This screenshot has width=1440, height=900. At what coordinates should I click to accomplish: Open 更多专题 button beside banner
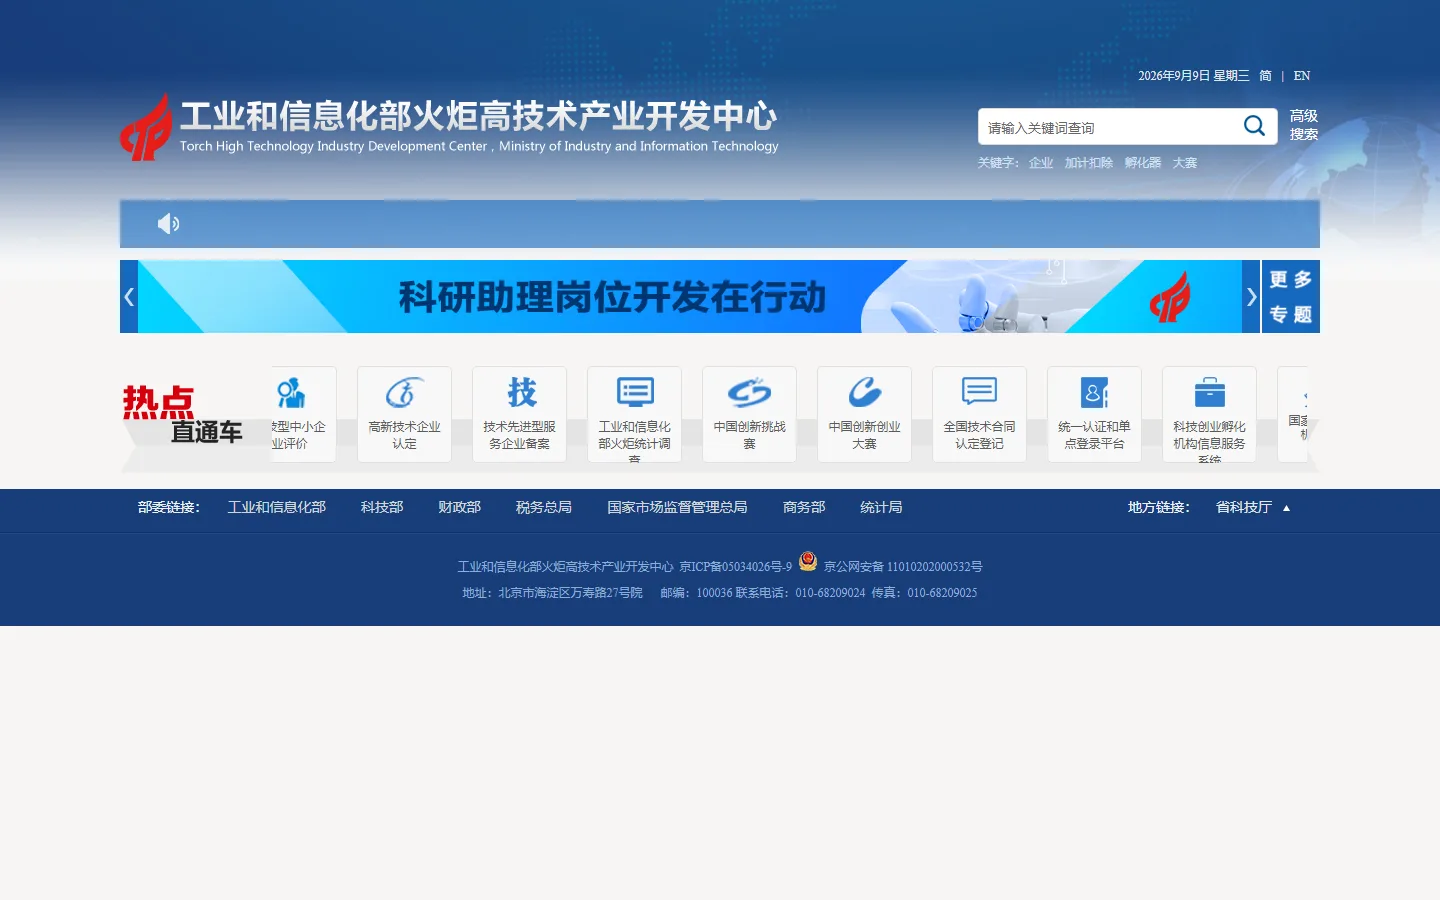[x=1291, y=297]
